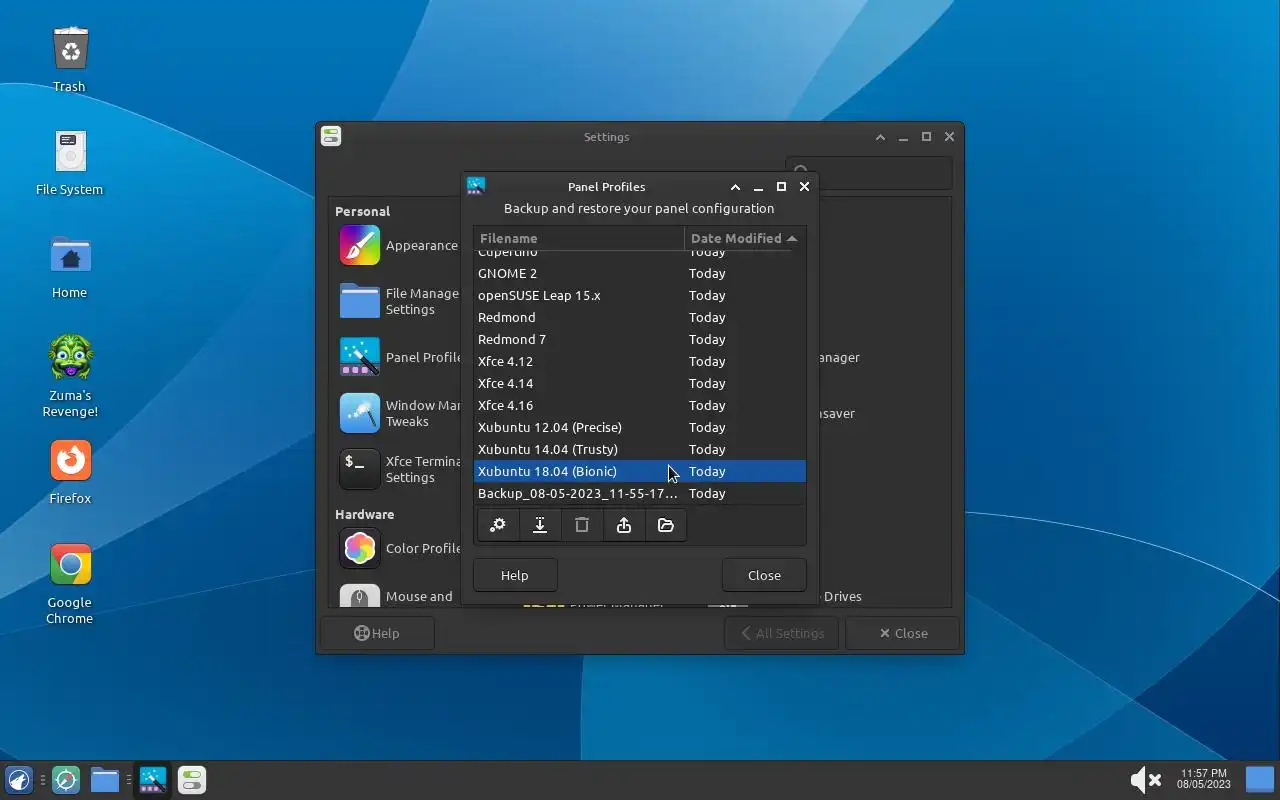Select the GNOME 2 profile
This screenshot has height=800, width=1280.
640,273
